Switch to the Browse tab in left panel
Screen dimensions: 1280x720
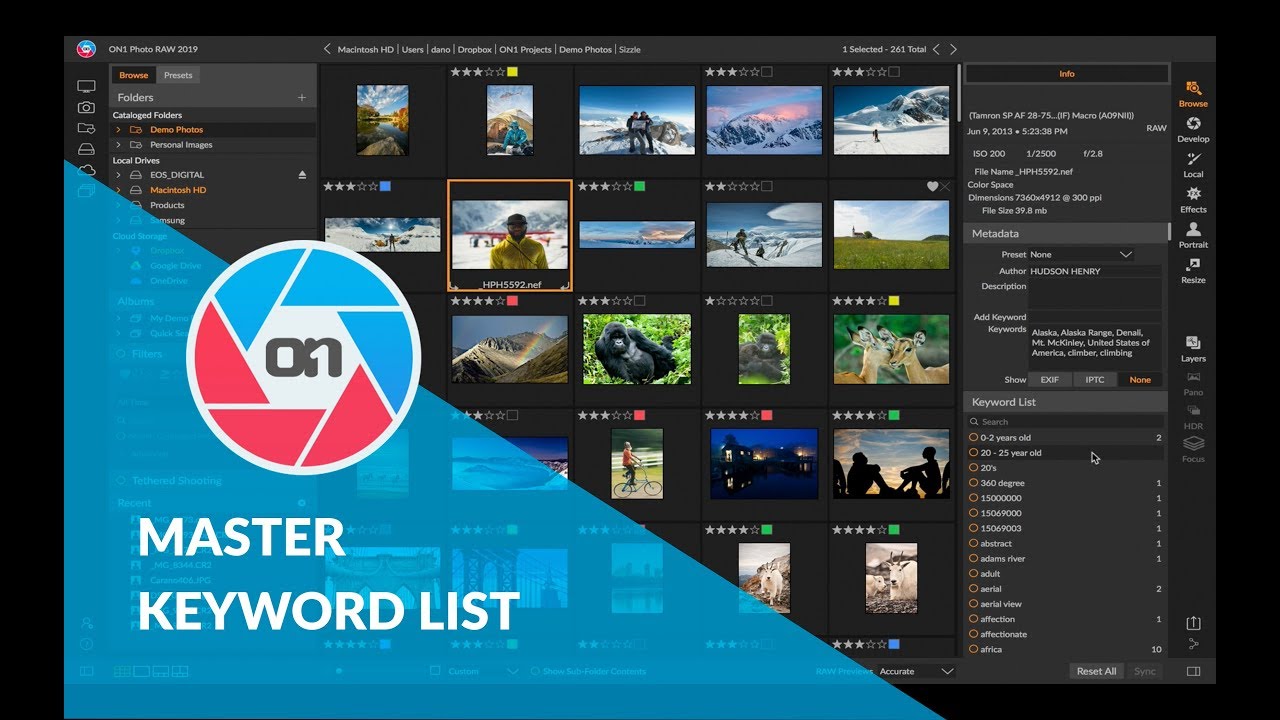(x=133, y=75)
